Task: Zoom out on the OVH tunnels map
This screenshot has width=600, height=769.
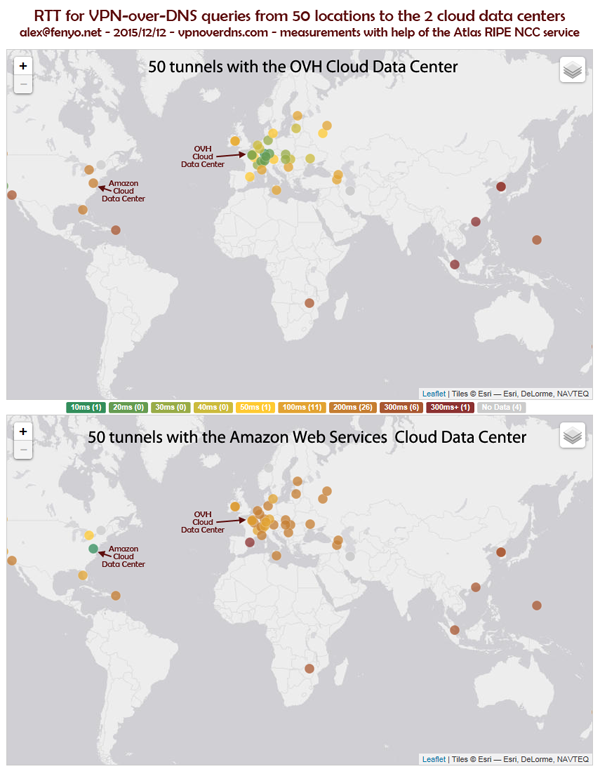Action: [x=23, y=84]
